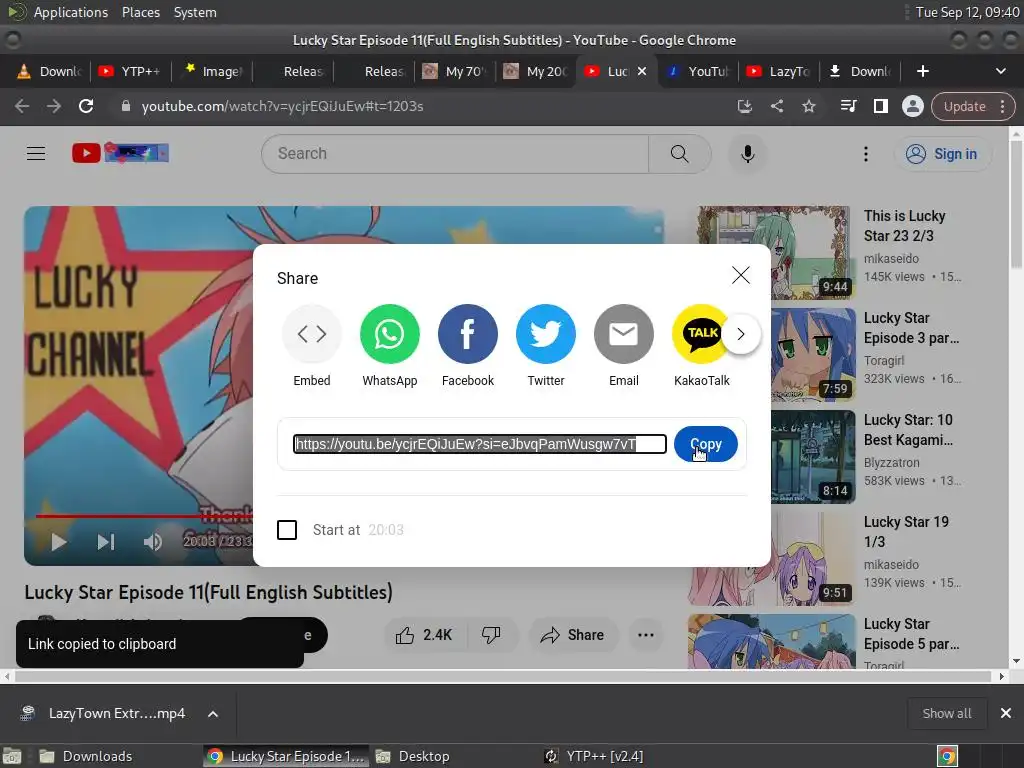Screen dimensions: 1024x768
Task: Share via WhatsApp icon
Action: (x=390, y=334)
